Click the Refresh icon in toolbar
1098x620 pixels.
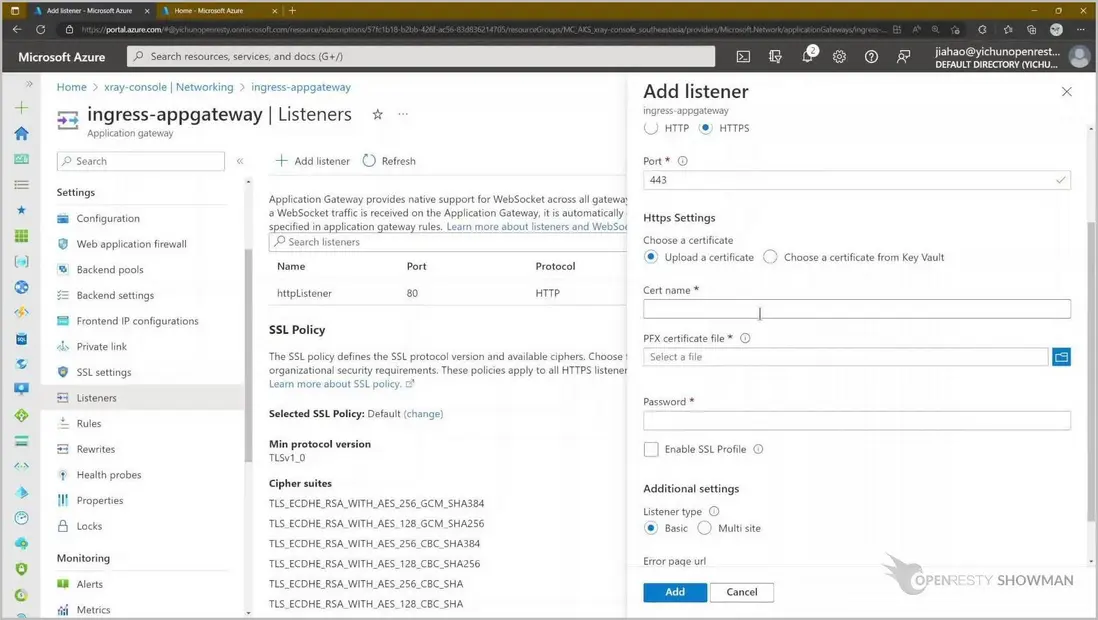(370, 161)
